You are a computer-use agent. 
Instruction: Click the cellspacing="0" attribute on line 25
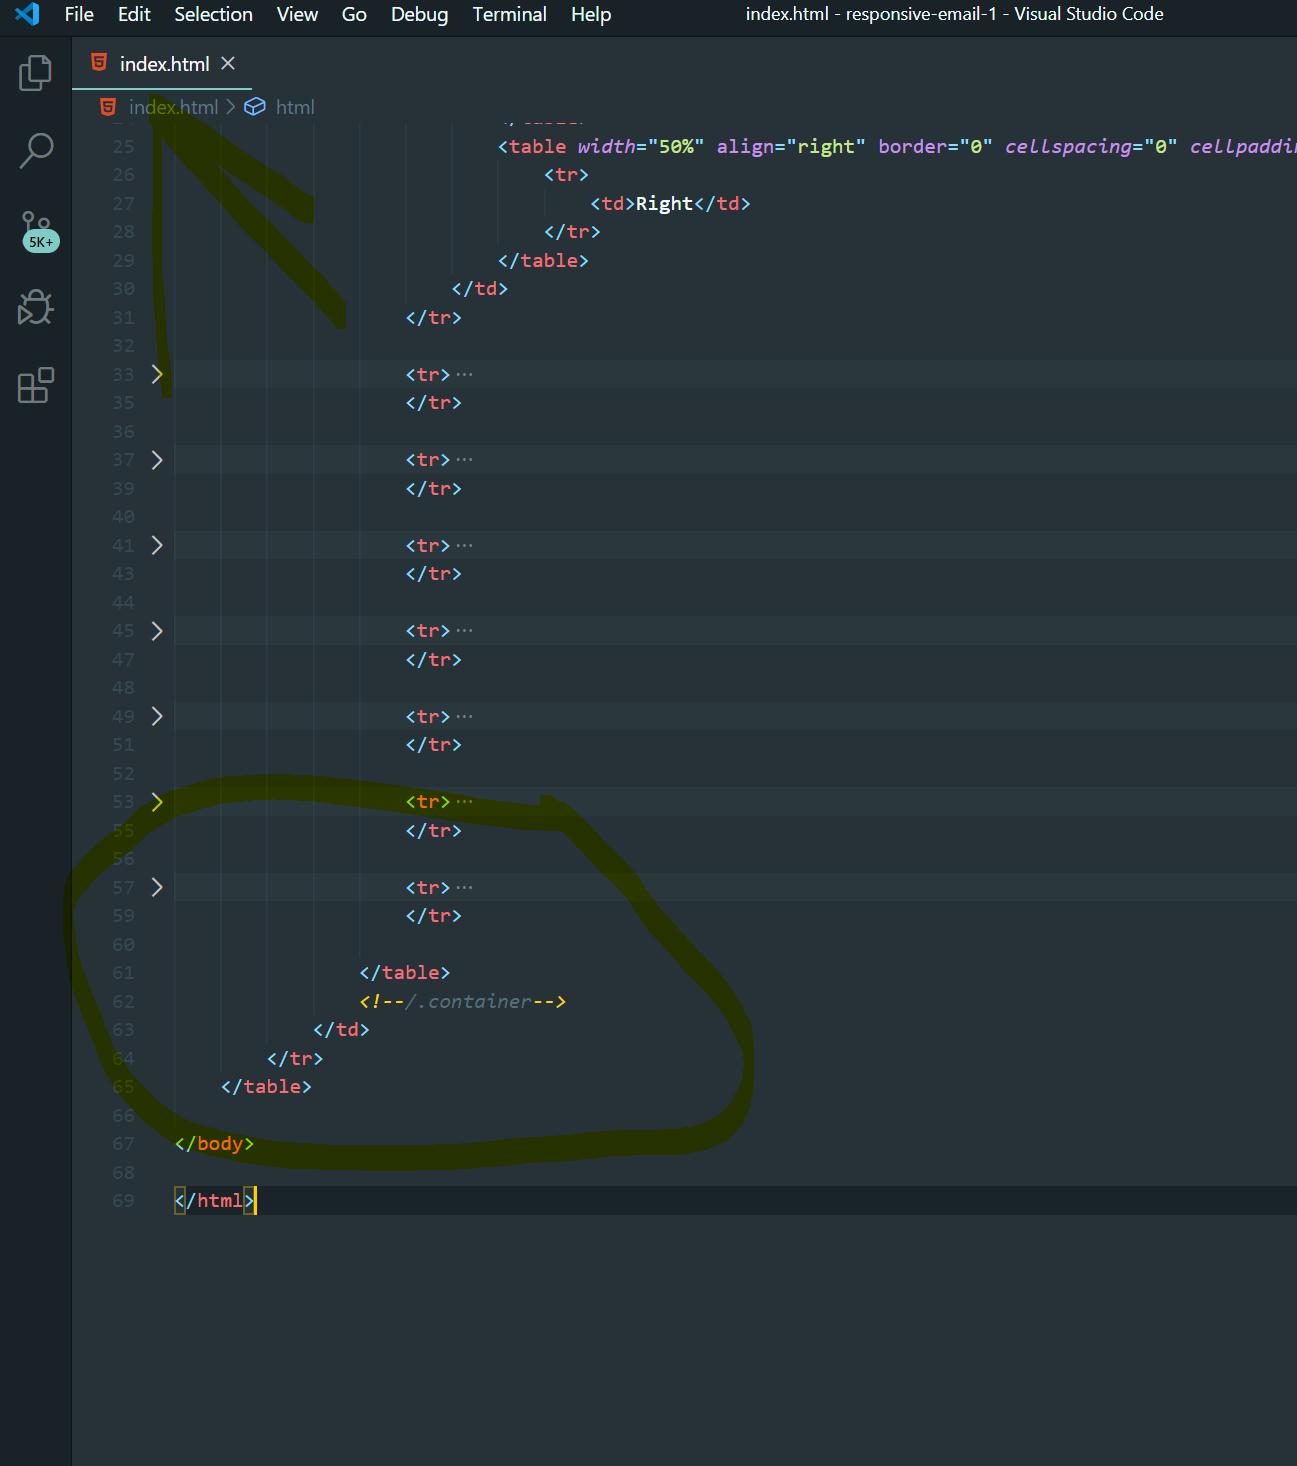[x=1091, y=146]
